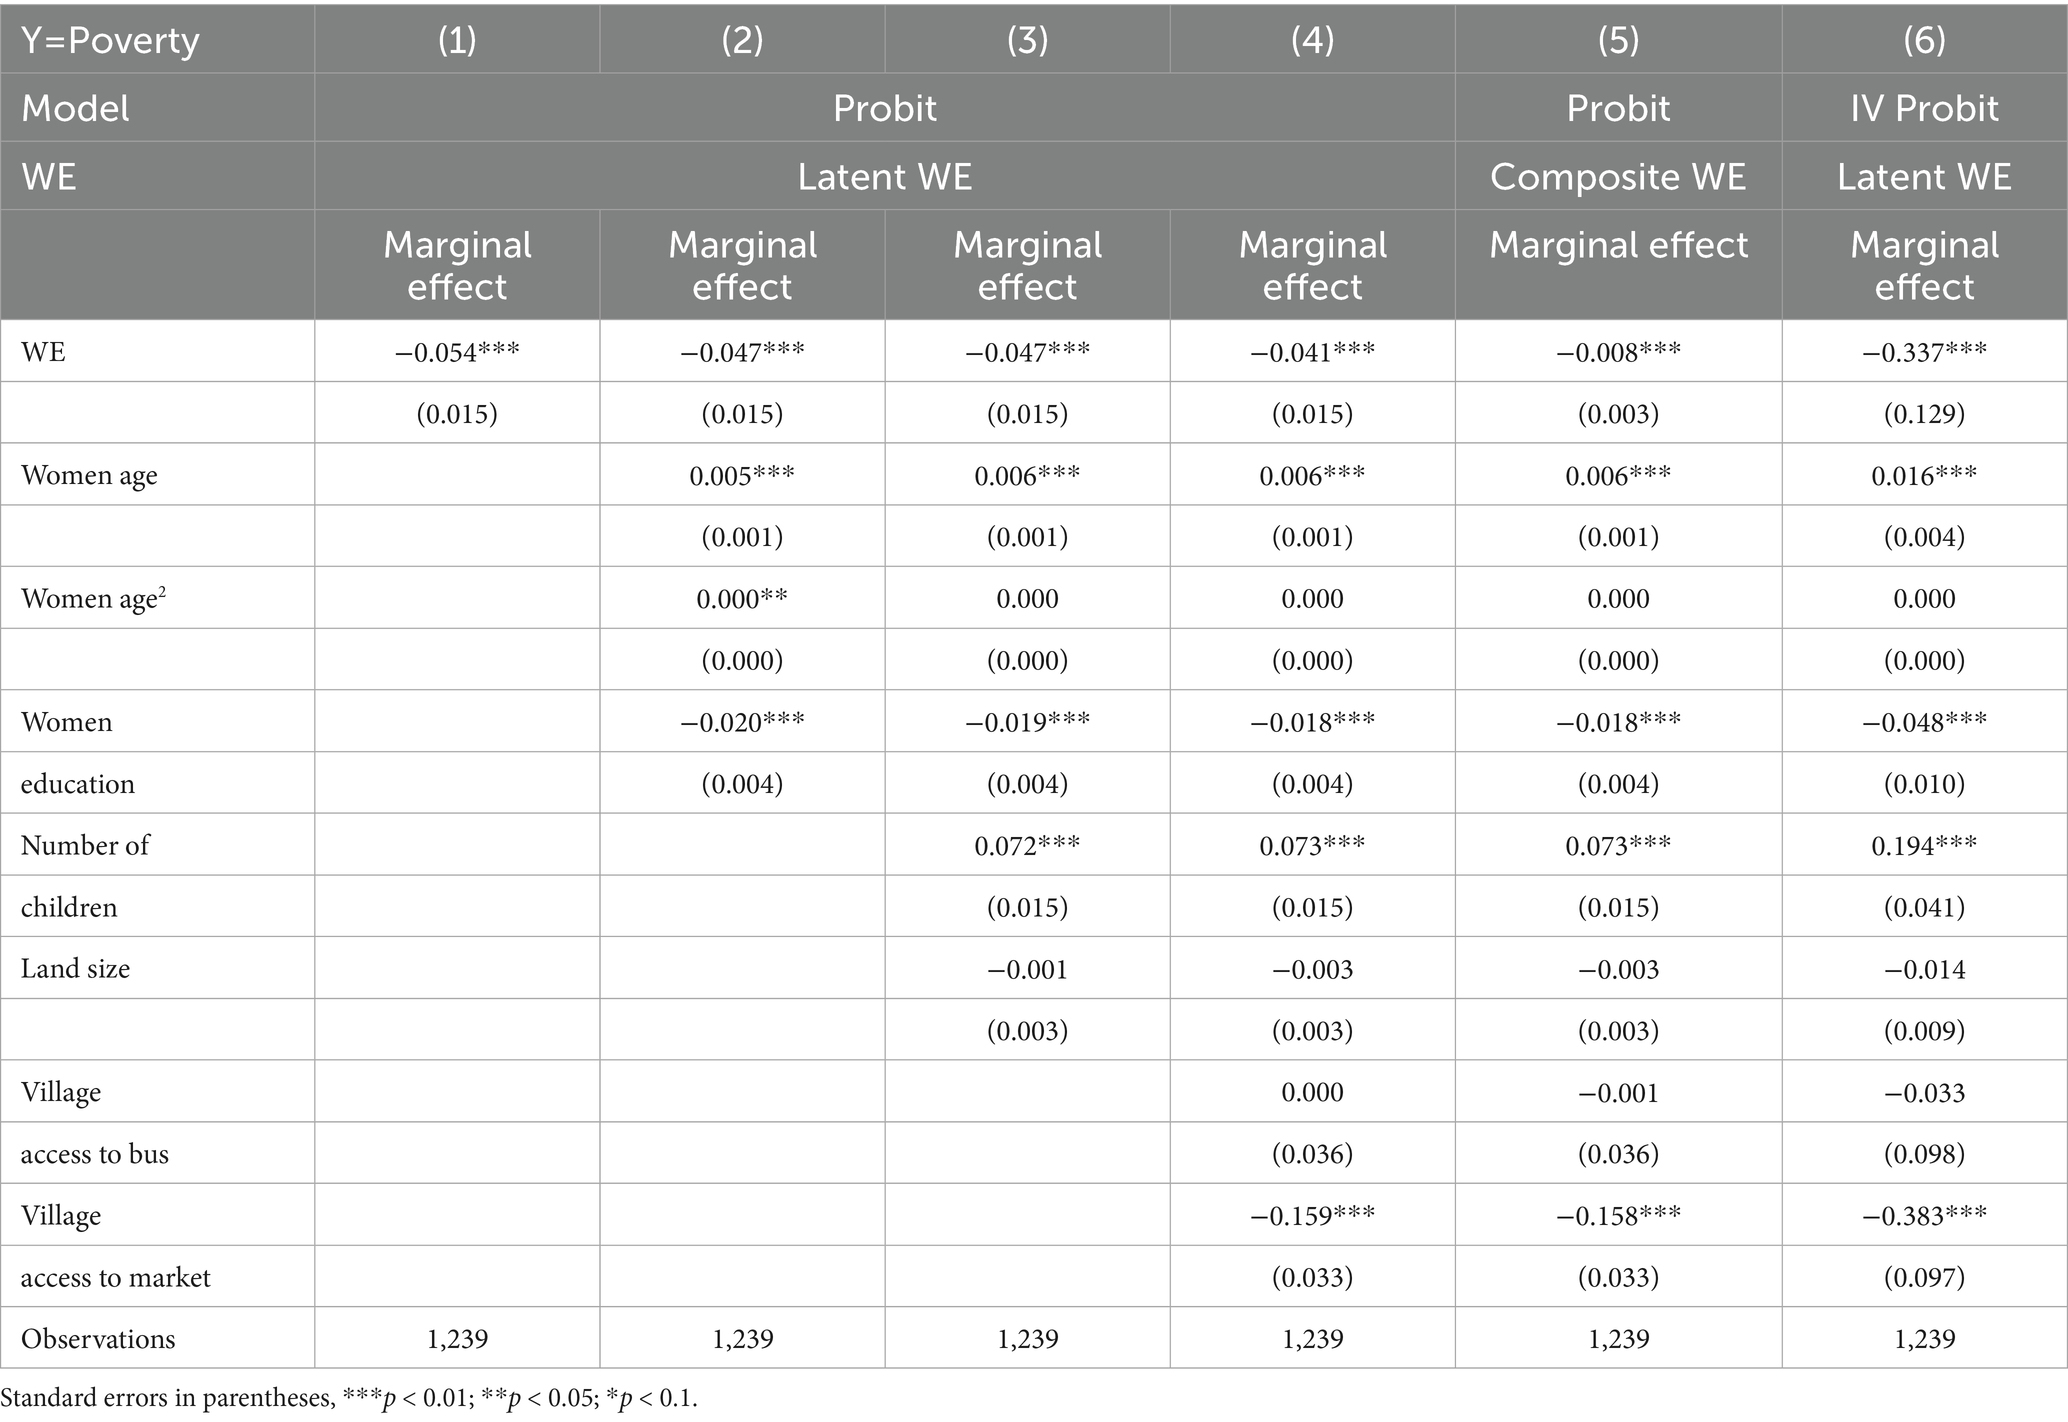2068x1422 pixels.
Task: Click the Observations row label
Action: coord(98,1339)
